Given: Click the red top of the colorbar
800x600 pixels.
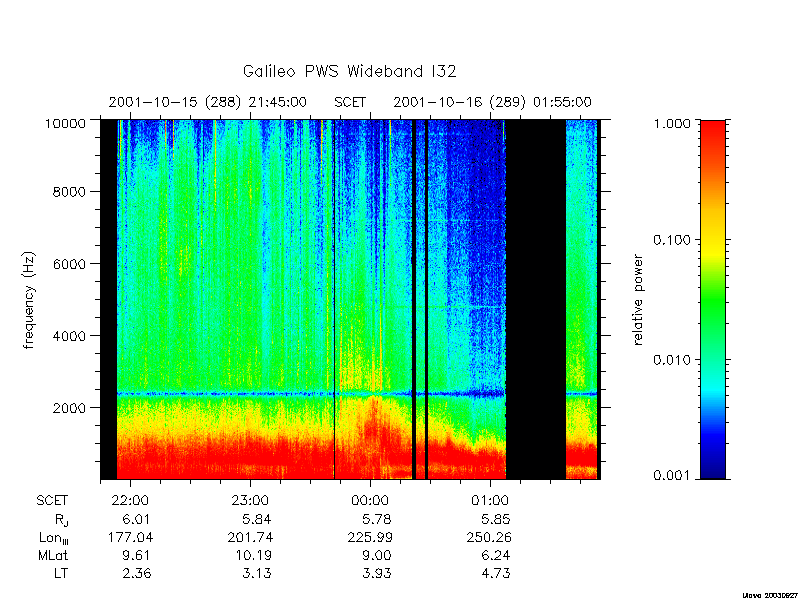Looking at the screenshot, I should coord(713,135).
